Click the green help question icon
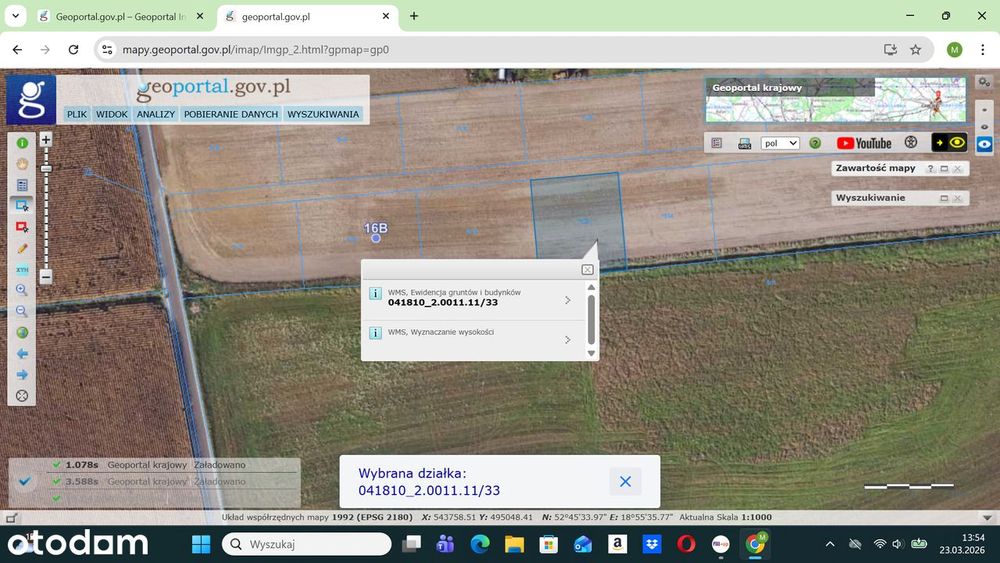1000x563 pixels. pyautogui.click(x=815, y=143)
